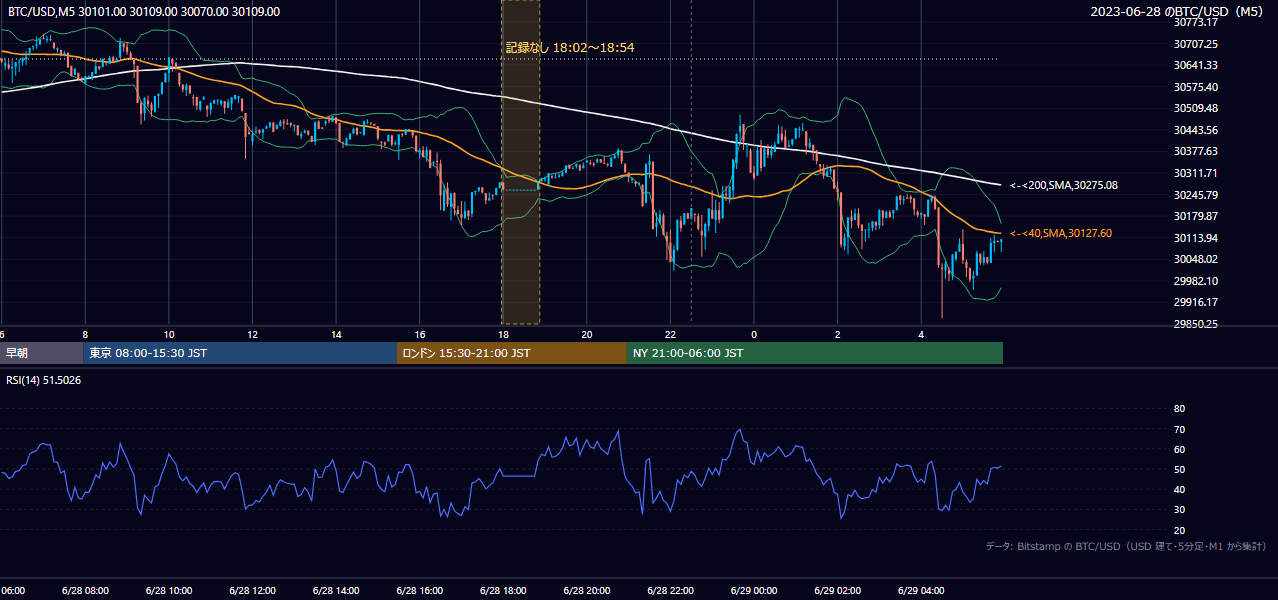Select the 記録なし 18:02～18:54 annotation label
Screen dimensions: 1278x600
570,47
